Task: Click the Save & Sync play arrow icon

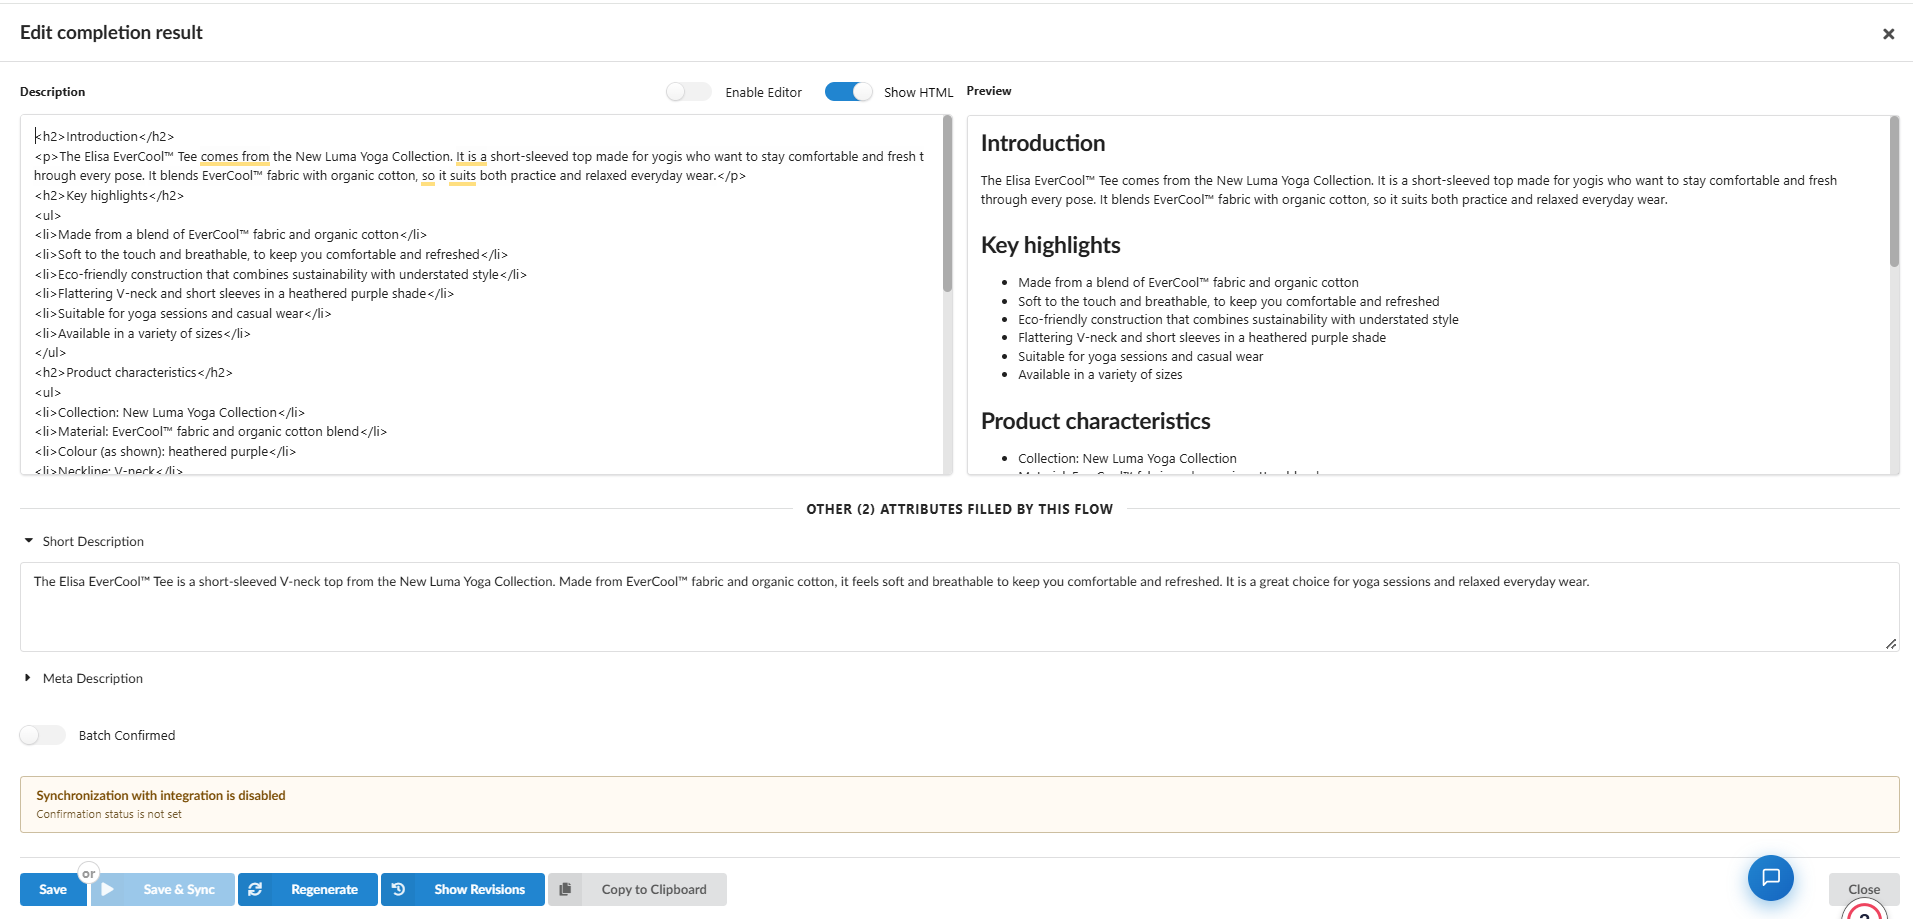Action: coord(108,889)
